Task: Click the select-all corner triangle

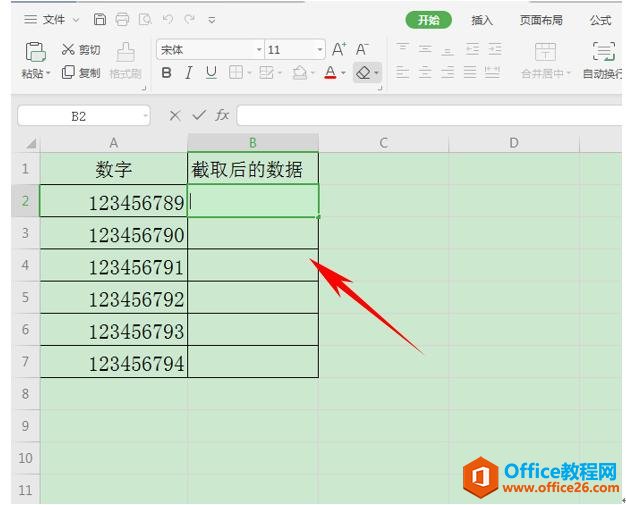Action: click(31, 143)
